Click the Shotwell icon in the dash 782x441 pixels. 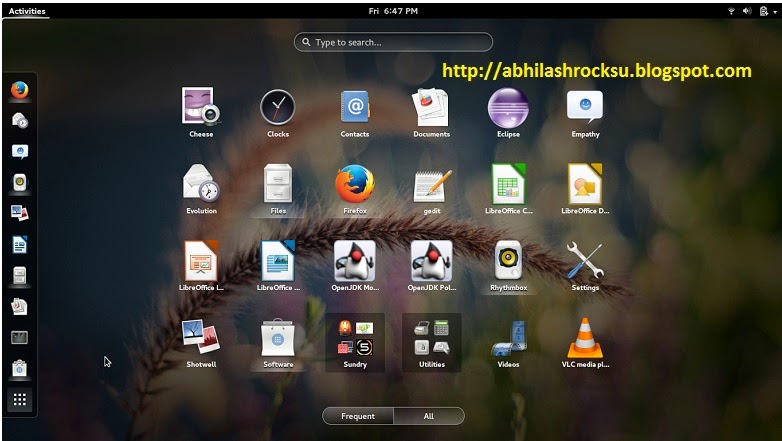(x=19, y=213)
